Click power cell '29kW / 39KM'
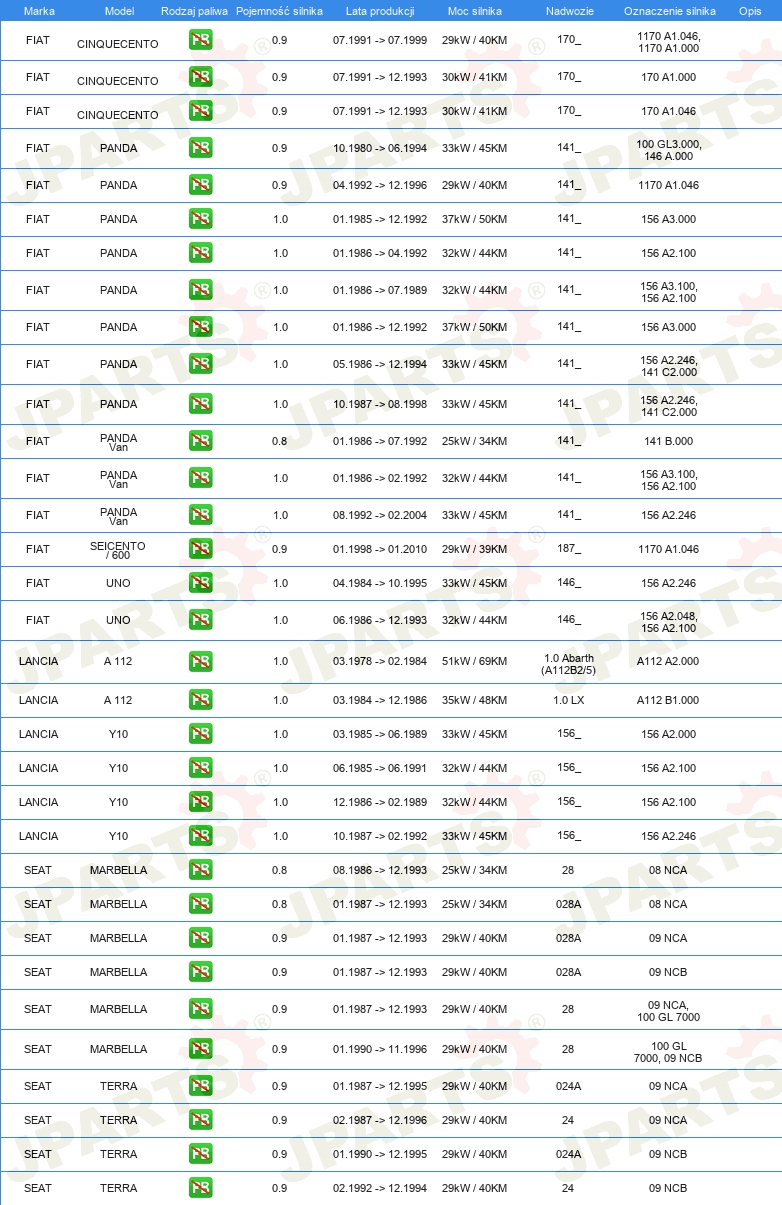The image size is (782, 1205). pyautogui.click(x=474, y=549)
